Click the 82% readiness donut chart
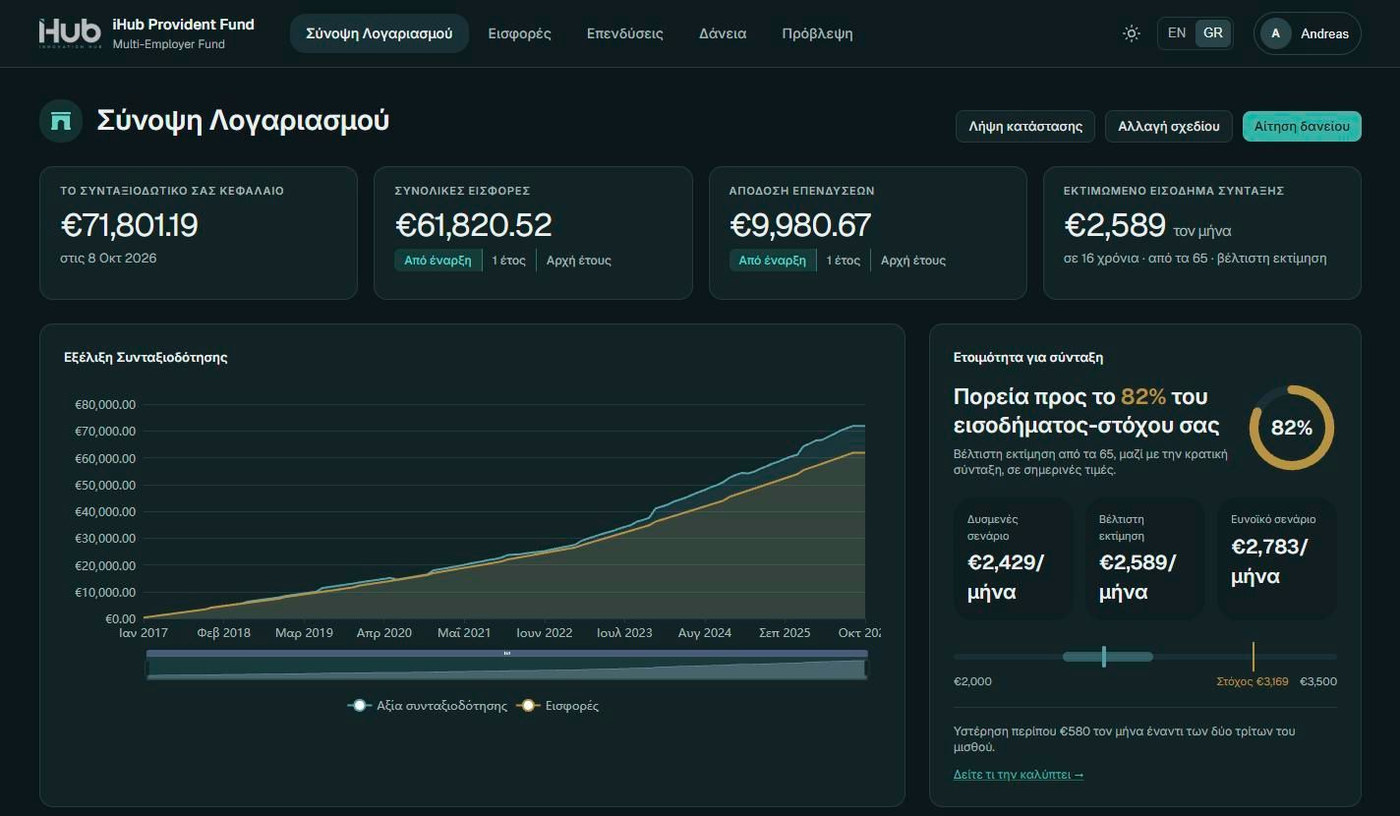The image size is (1400, 816). [1291, 427]
